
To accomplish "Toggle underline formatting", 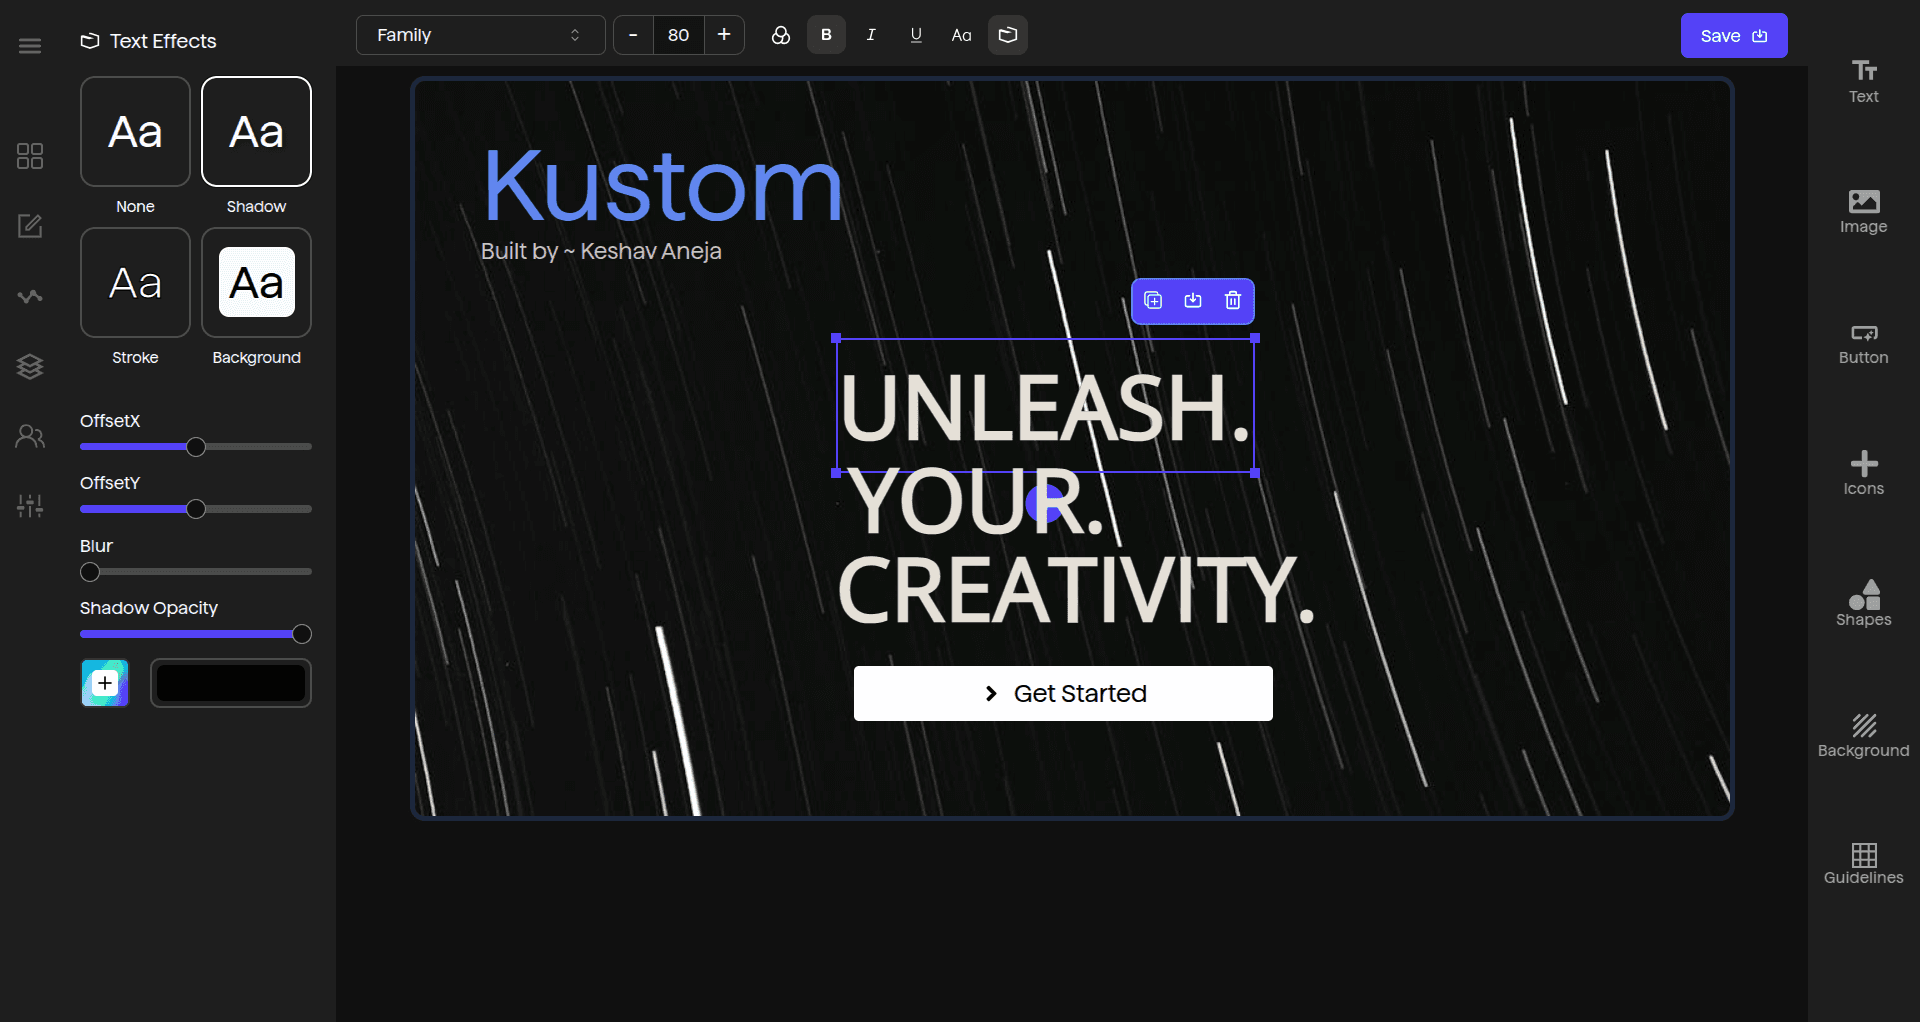I will [916, 35].
